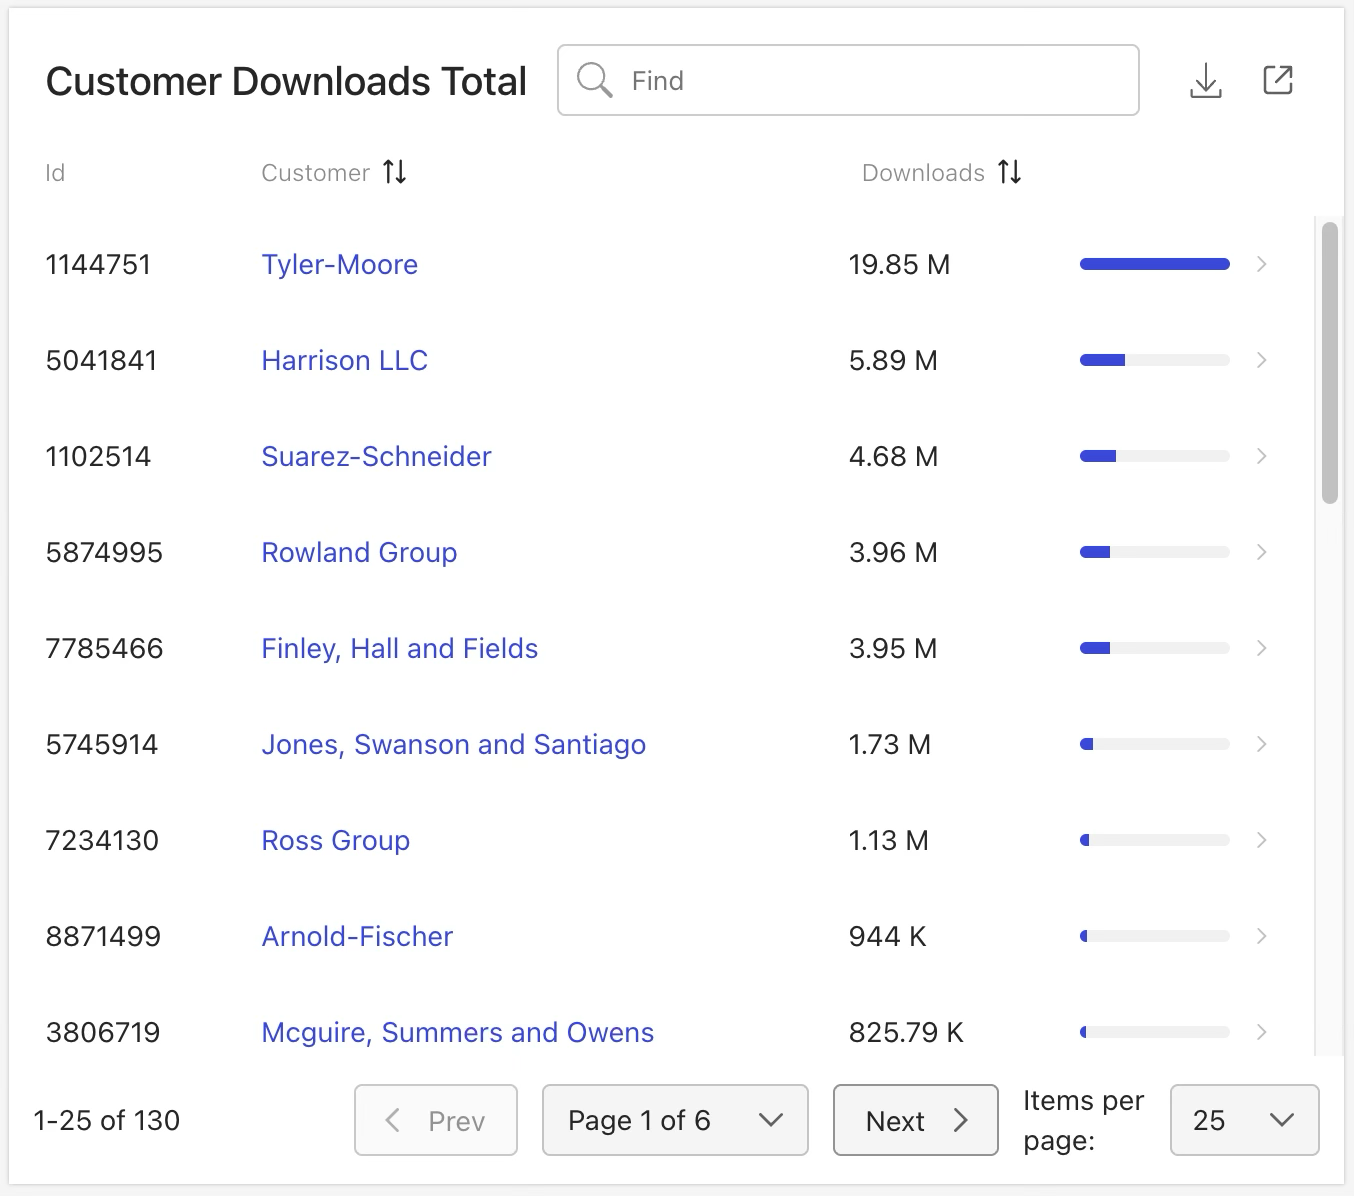Click the 1-25 of 130 count text

click(107, 1120)
